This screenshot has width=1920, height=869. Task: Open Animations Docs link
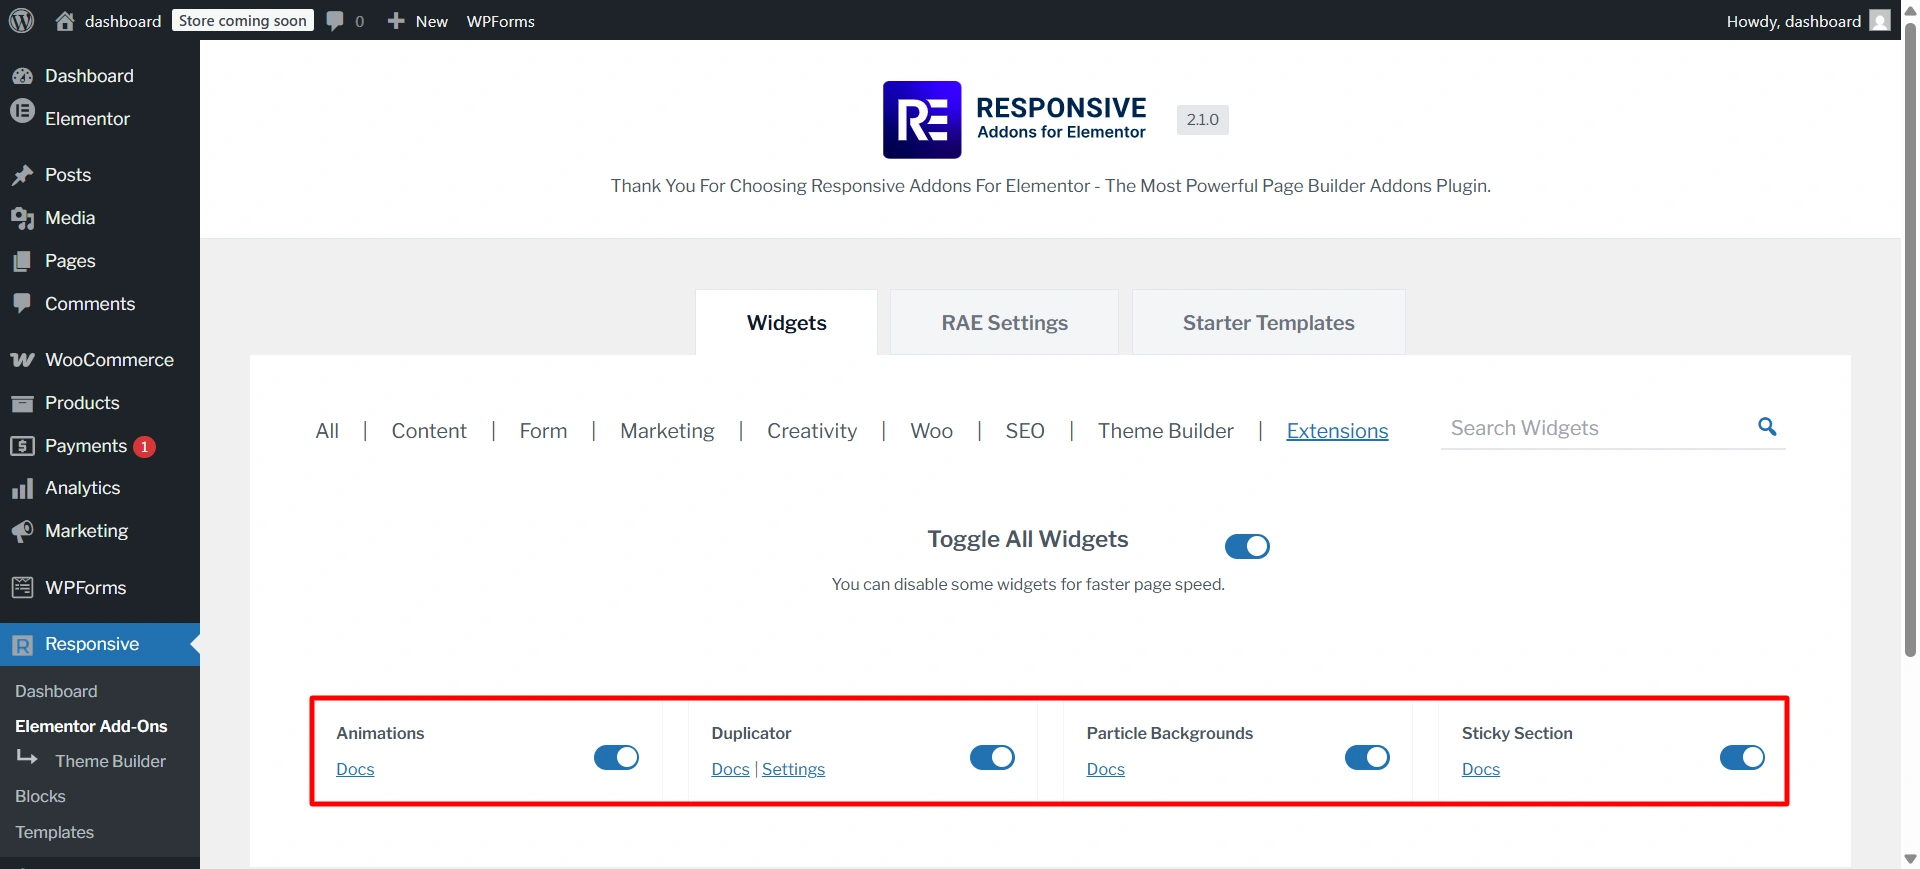click(355, 769)
